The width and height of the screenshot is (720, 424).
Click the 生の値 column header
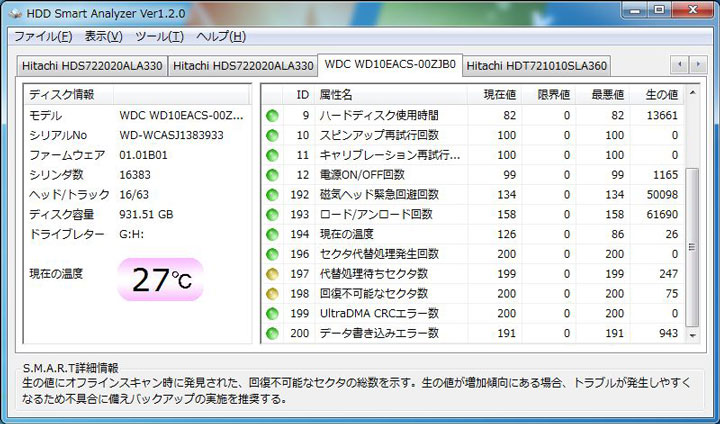click(657, 95)
